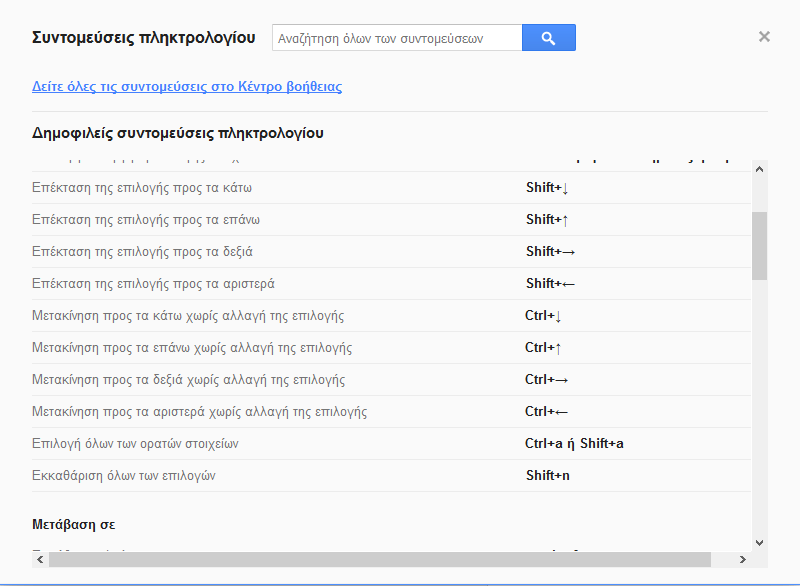This screenshot has height=586, width=800.
Task: Click the vertical scrollbar up arrow
Action: click(x=759, y=169)
